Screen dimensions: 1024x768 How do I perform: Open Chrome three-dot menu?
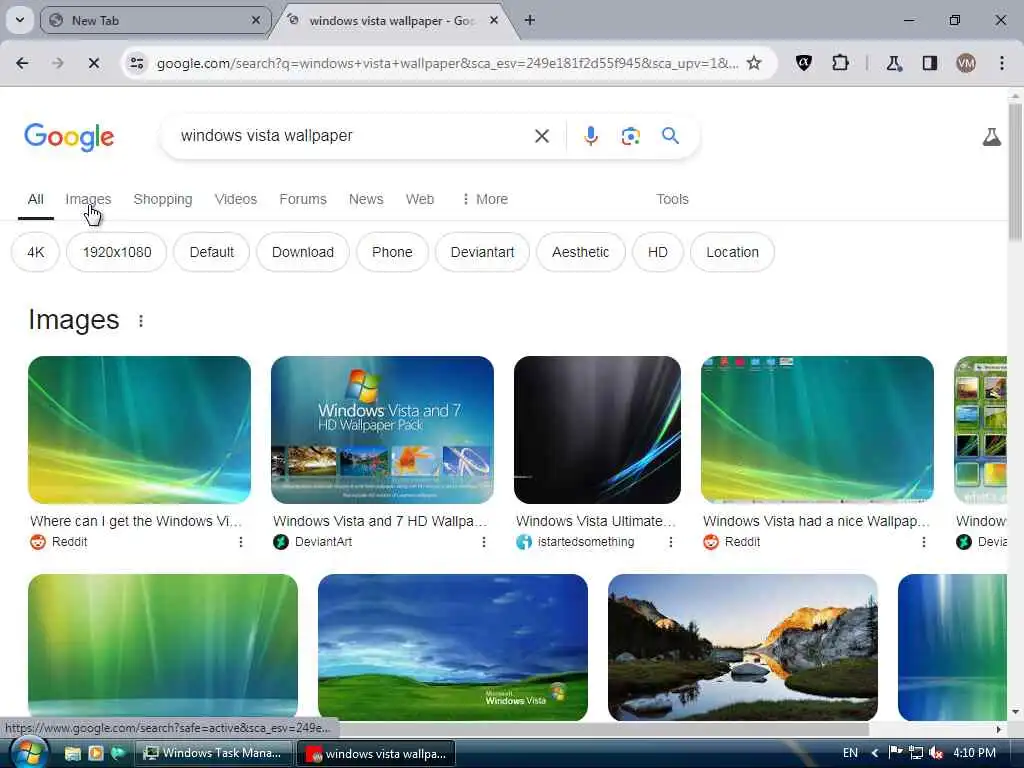point(1002,63)
